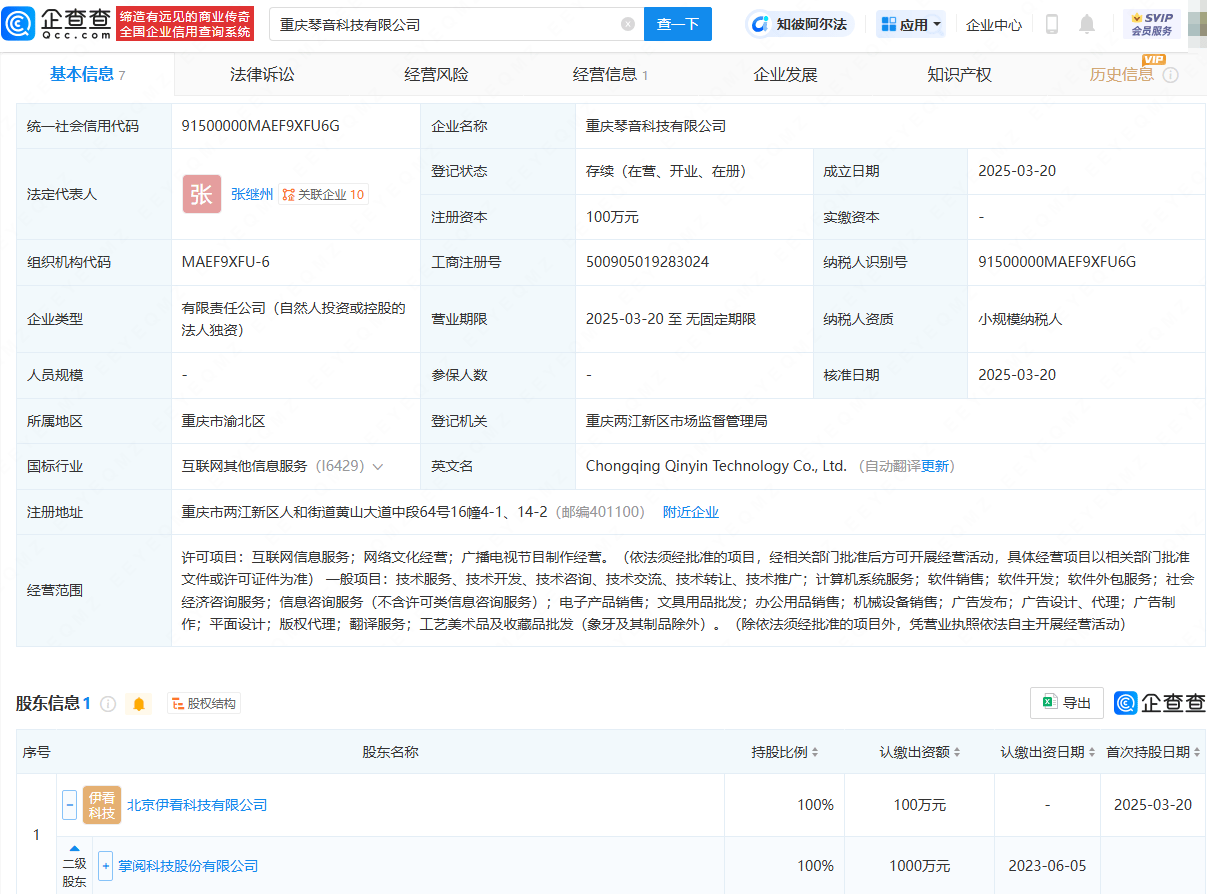Viewport: 1207px width, 894px height.
Task: Open the 附近企业 link
Action: 691,512
